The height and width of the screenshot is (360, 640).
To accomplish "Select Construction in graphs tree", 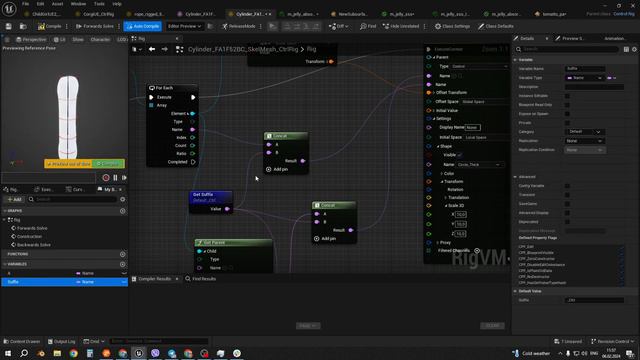I will pyautogui.click(x=29, y=236).
